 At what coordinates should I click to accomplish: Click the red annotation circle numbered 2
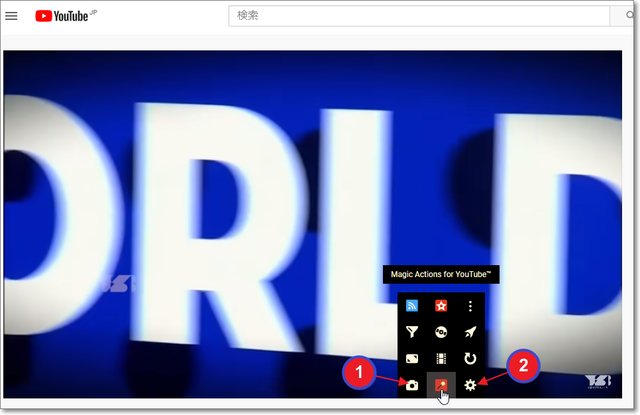coord(525,366)
